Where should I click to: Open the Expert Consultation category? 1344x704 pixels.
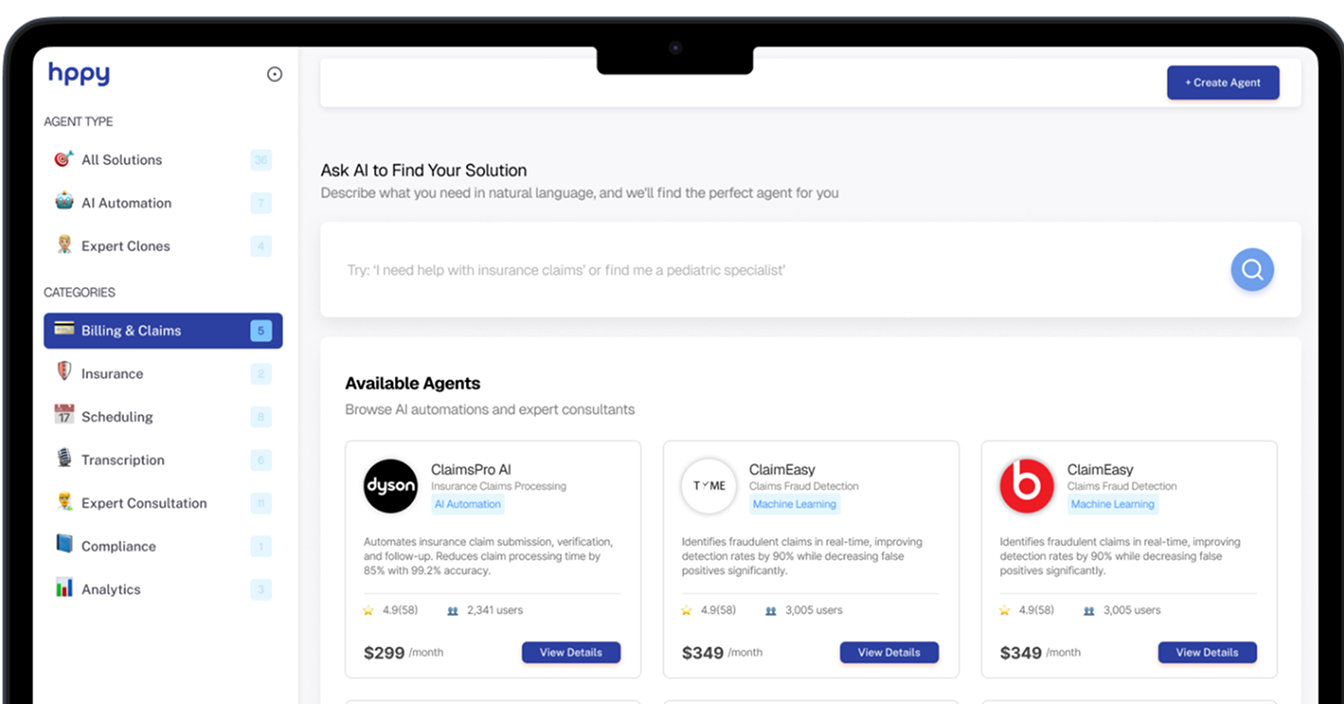(144, 503)
